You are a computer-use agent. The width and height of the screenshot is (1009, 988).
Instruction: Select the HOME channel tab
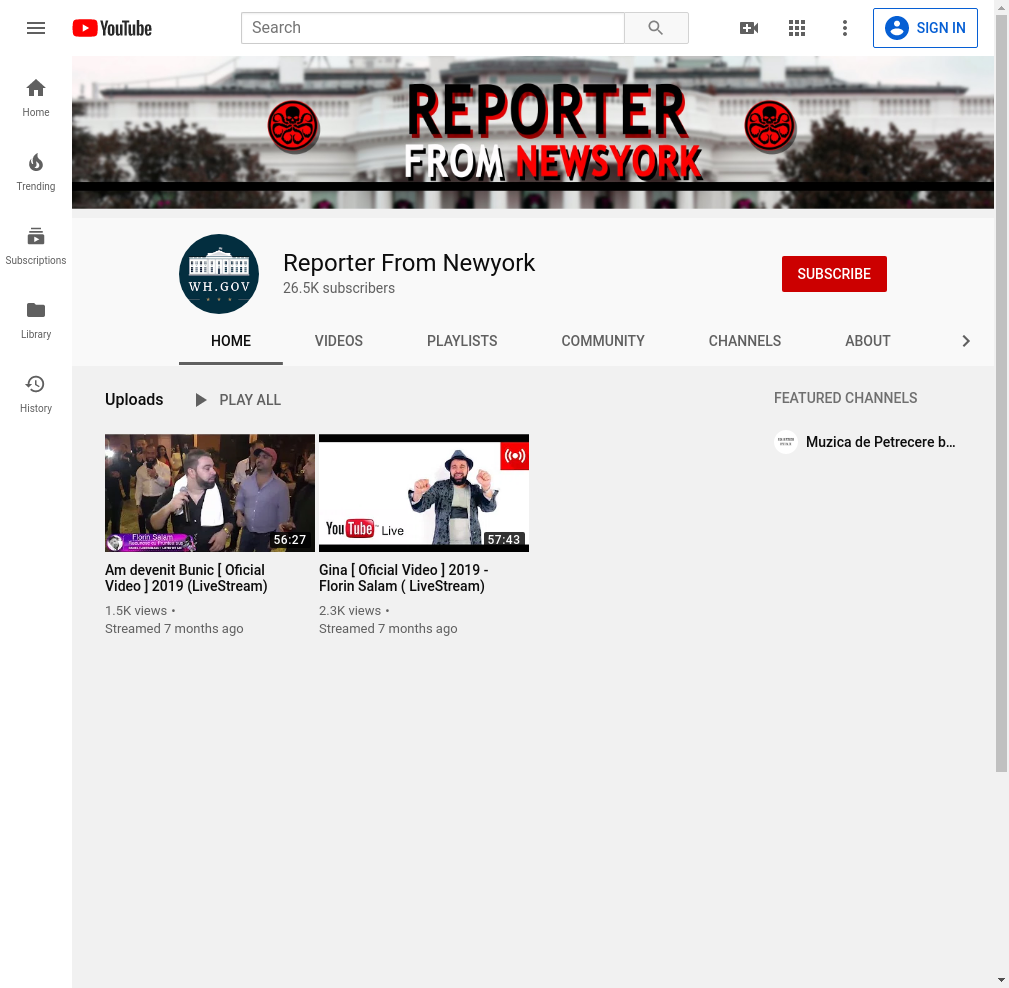(231, 341)
